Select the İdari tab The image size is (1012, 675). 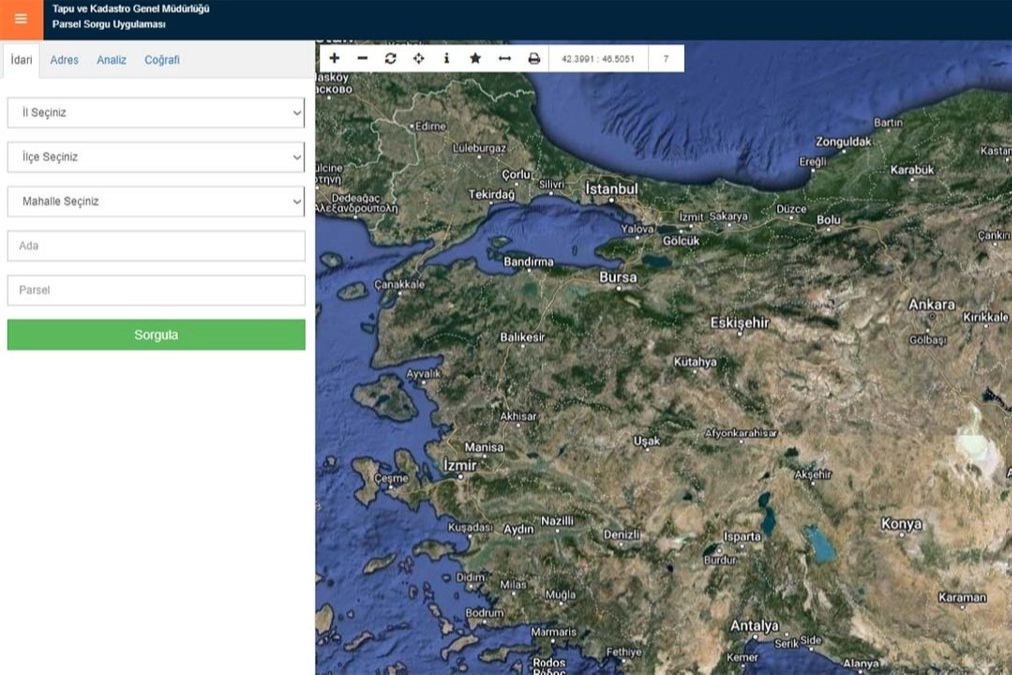tap(21, 60)
